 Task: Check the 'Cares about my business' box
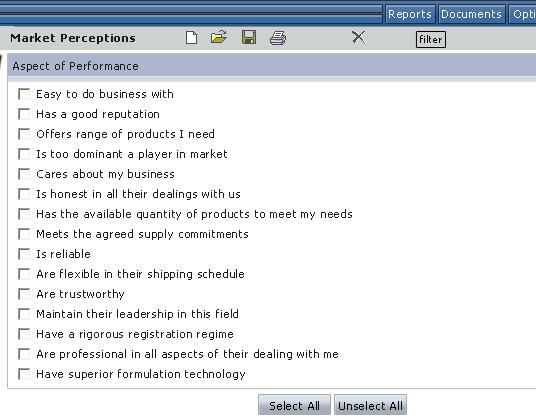pyautogui.click(x=24, y=174)
